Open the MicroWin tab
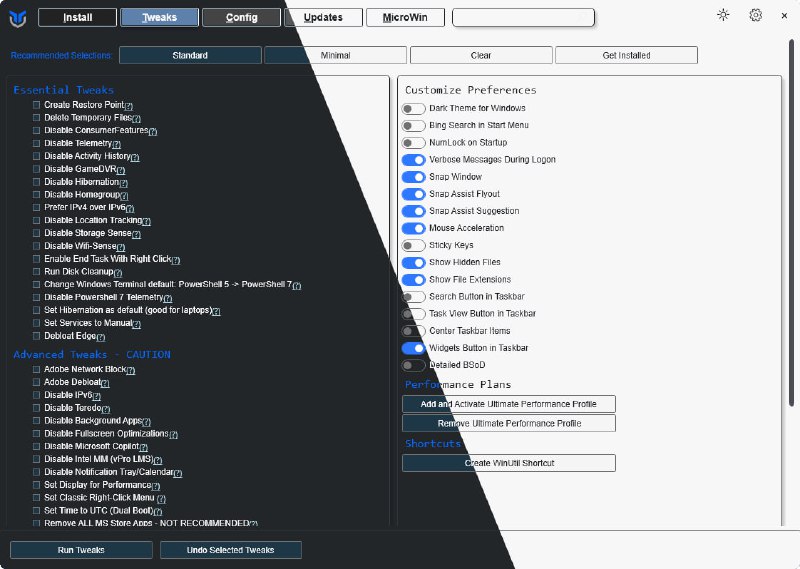Screen dimensions: 800x569 [405, 17]
